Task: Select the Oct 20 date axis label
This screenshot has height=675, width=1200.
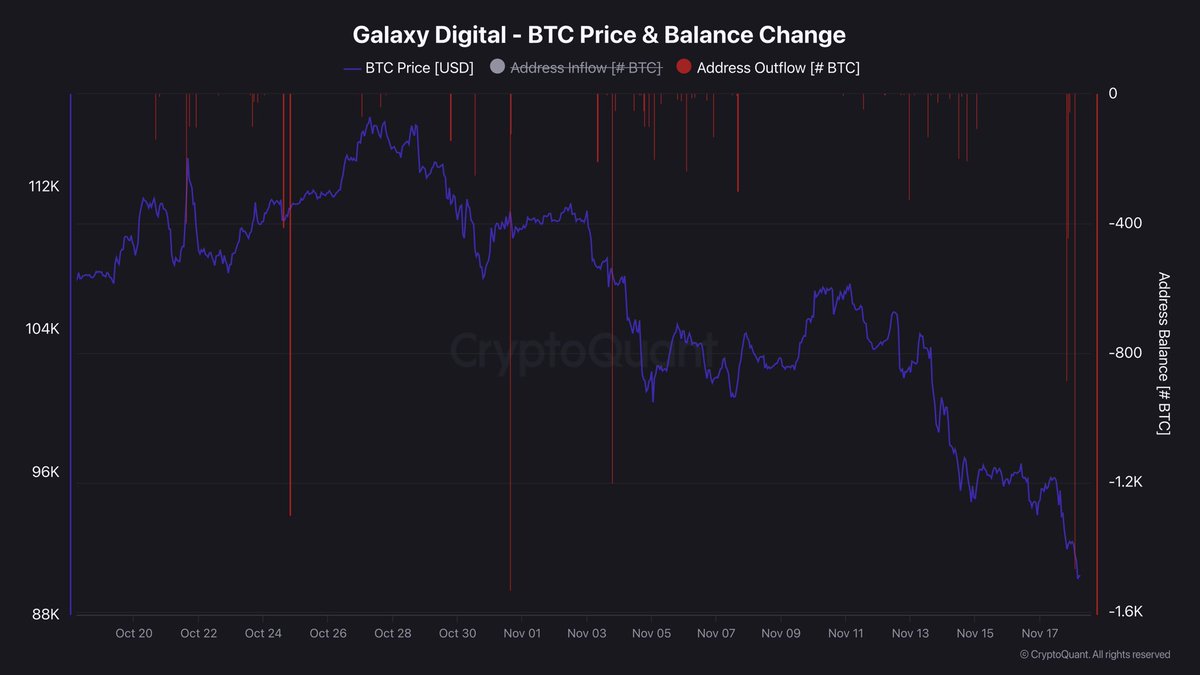Action: [x=134, y=633]
